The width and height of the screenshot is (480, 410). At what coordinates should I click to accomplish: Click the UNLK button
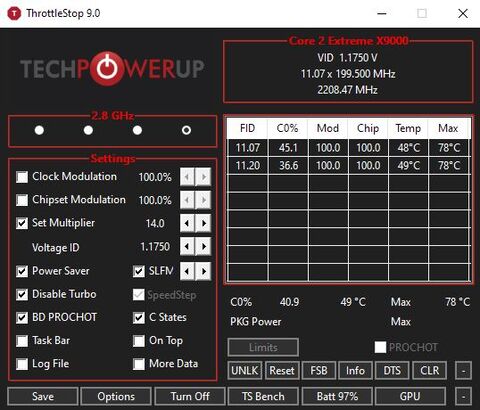click(x=245, y=370)
